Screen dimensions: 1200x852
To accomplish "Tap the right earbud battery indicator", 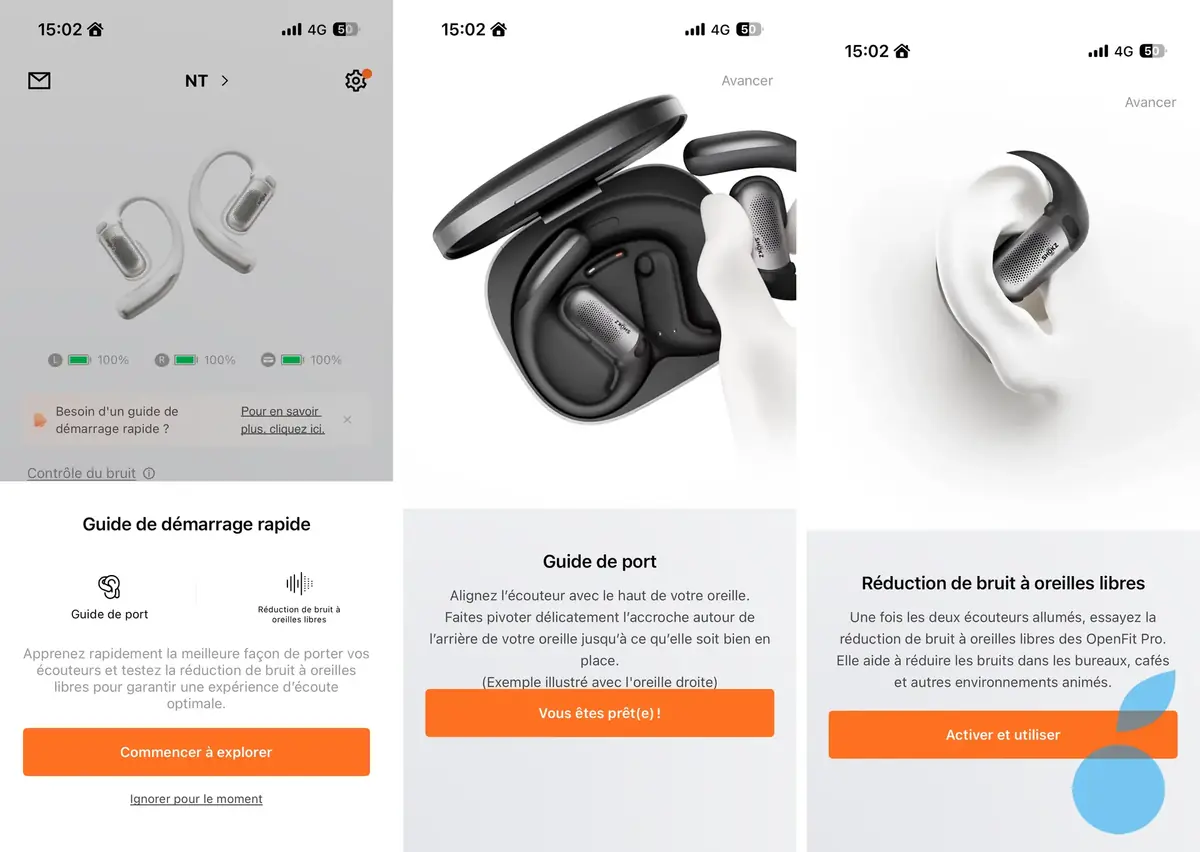I will 196,360.
